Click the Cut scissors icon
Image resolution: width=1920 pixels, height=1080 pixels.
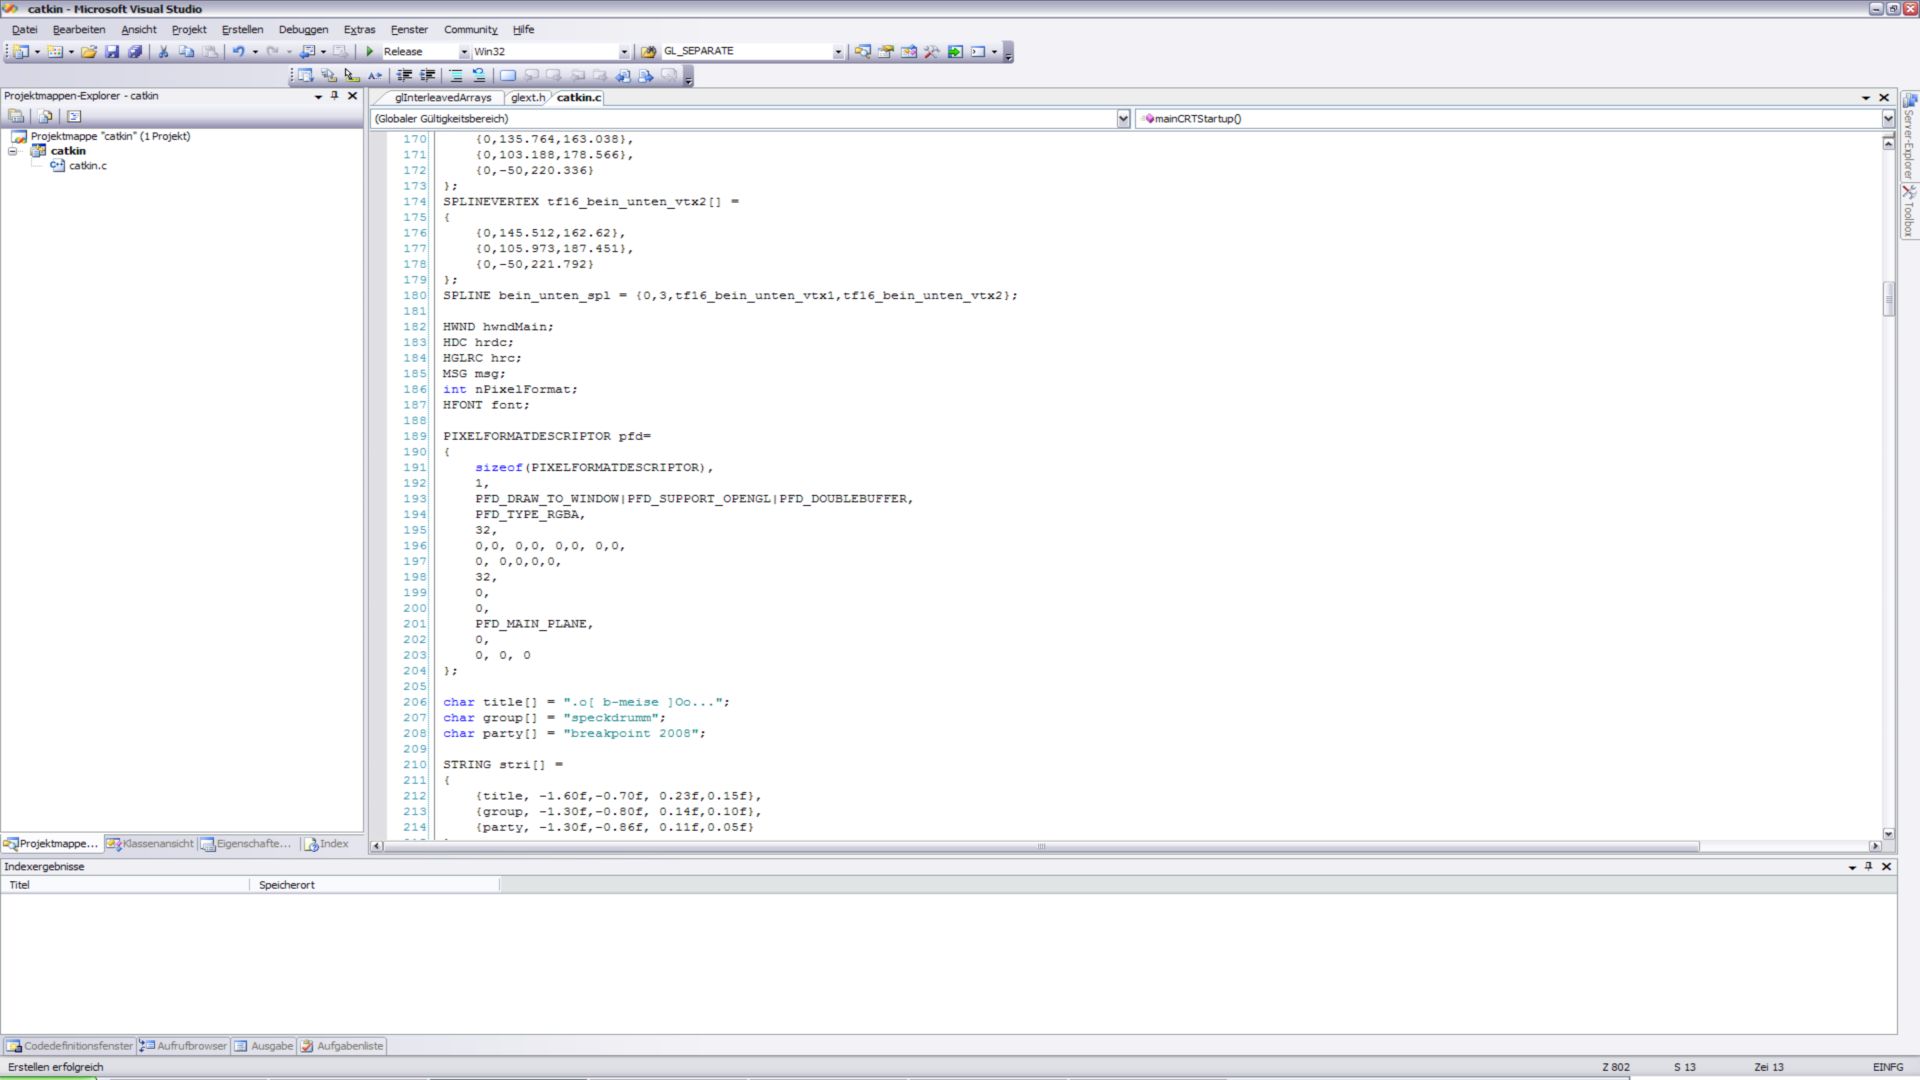tap(163, 51)
